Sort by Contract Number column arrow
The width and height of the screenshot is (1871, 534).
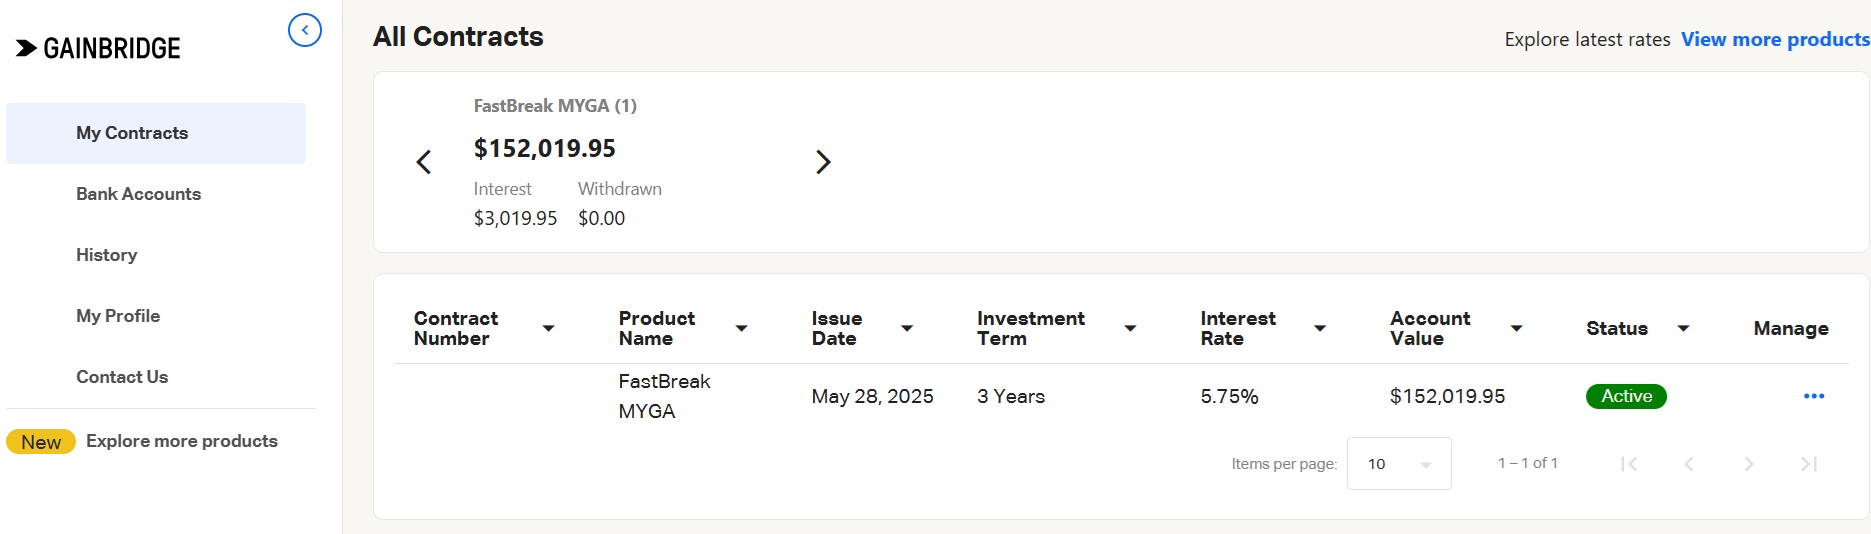pos(549,328)
